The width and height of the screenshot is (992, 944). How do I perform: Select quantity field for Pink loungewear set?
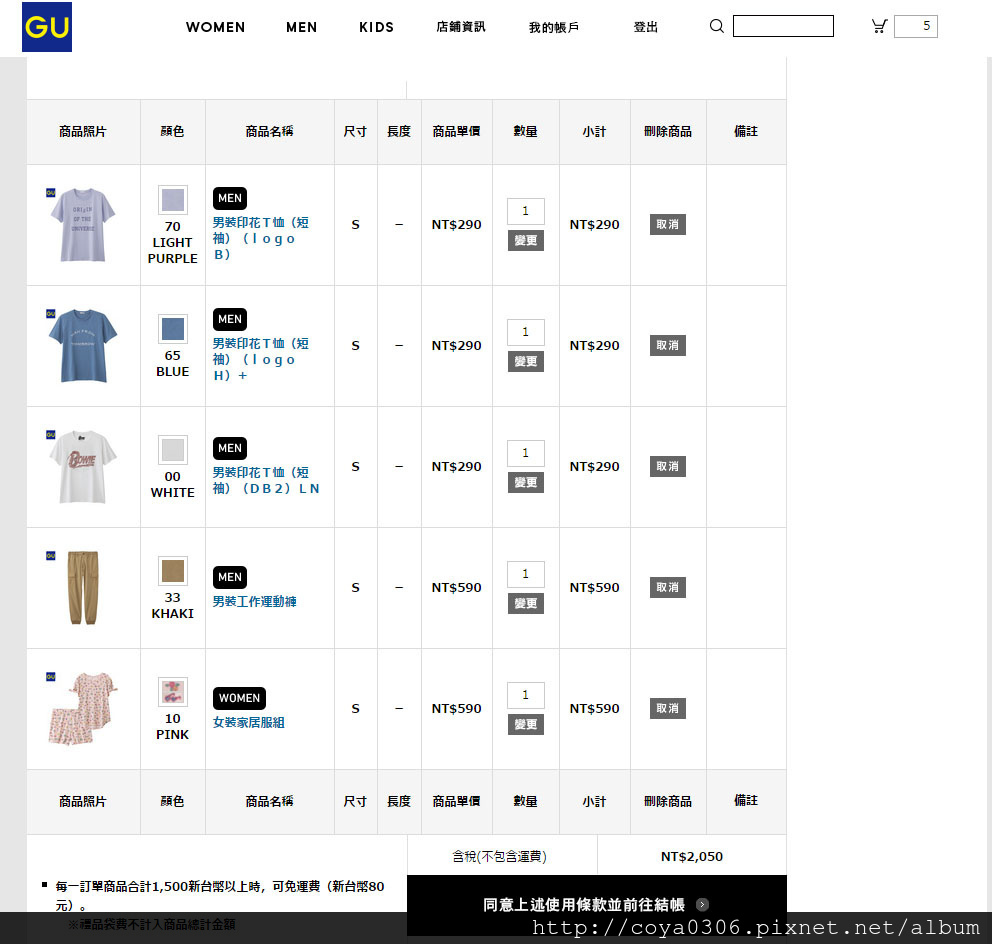point(526,695)
